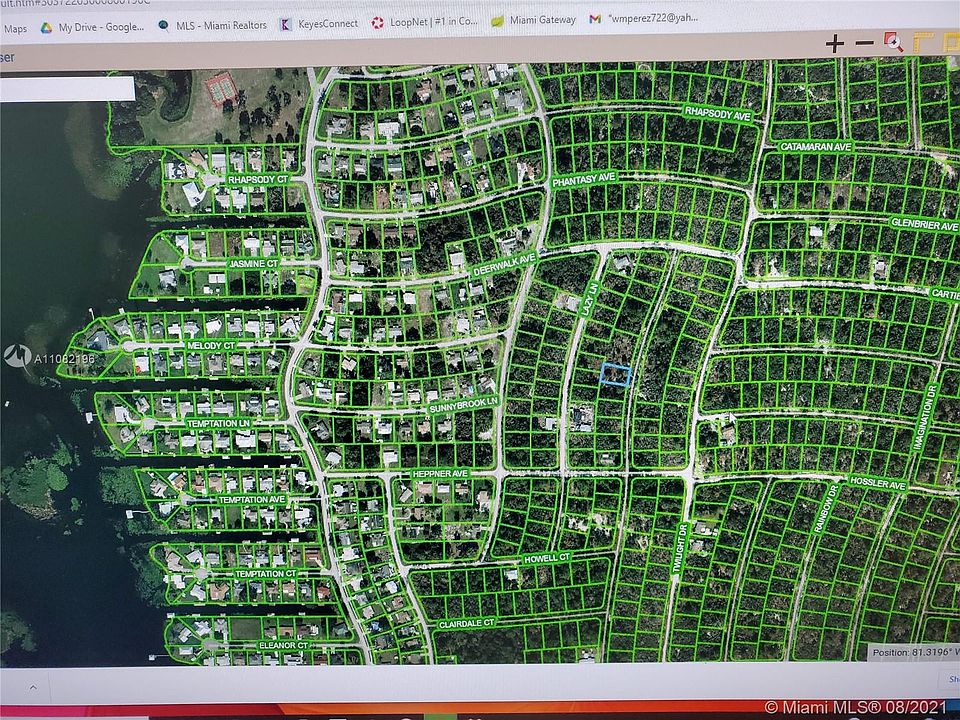Click the MELODY CT street label
960x720 pixels.
211,346
